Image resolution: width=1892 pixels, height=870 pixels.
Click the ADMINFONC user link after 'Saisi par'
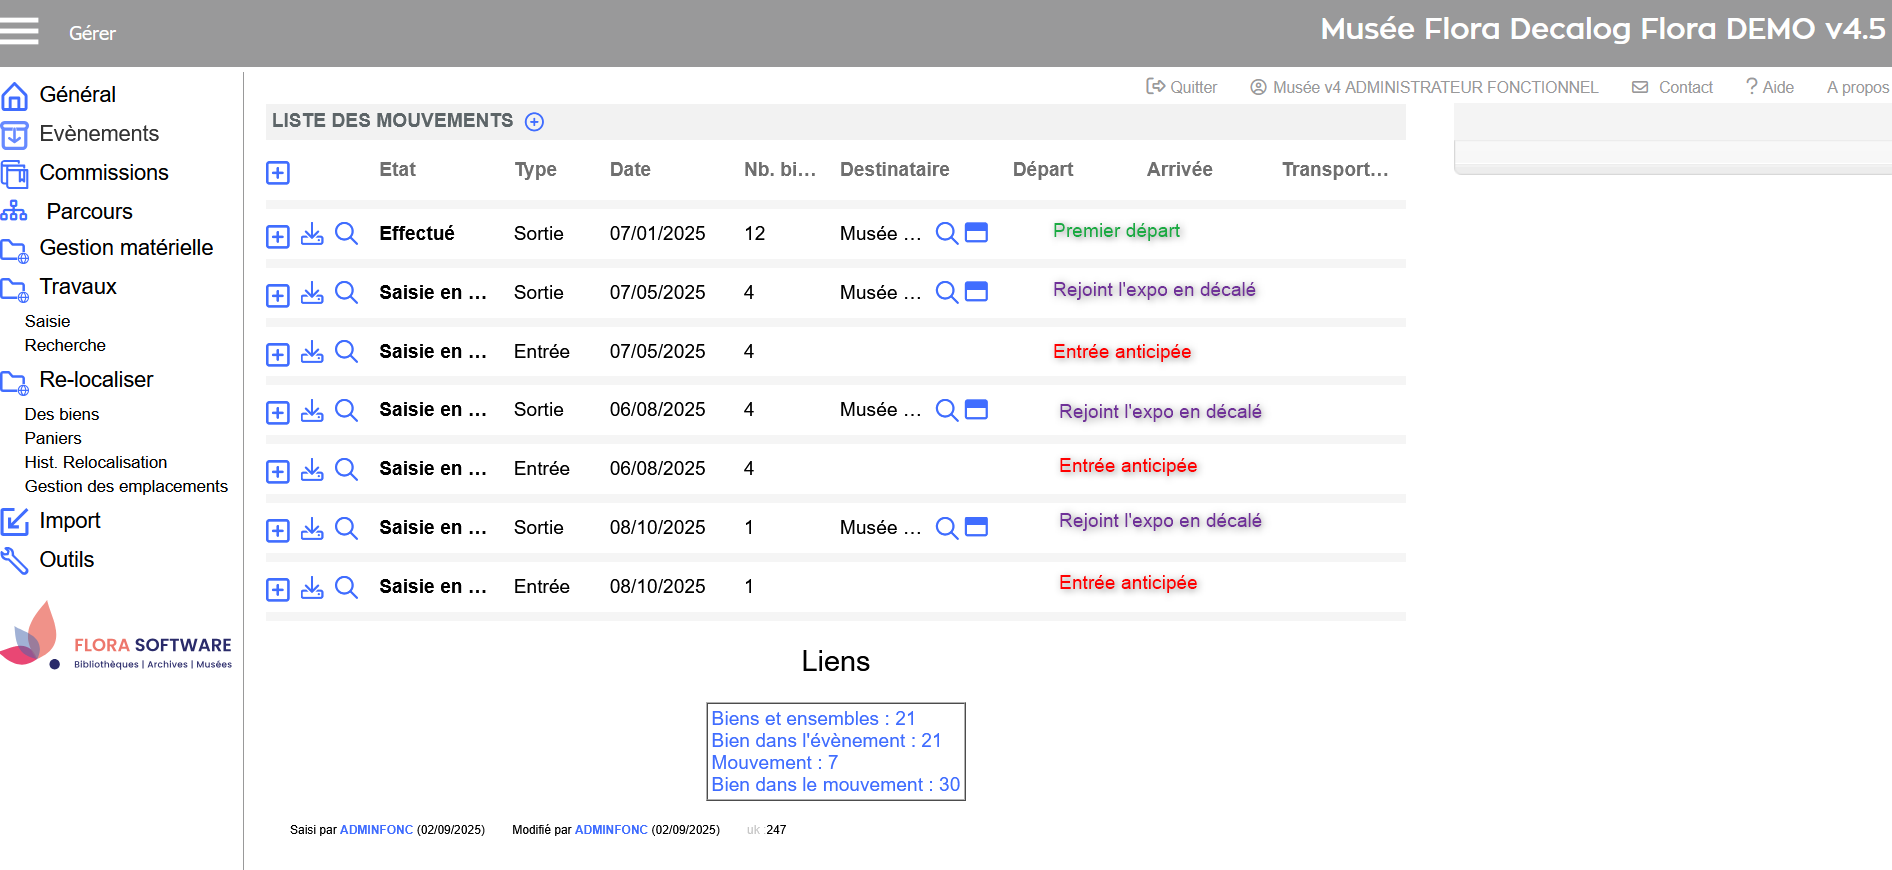(376, 830)
